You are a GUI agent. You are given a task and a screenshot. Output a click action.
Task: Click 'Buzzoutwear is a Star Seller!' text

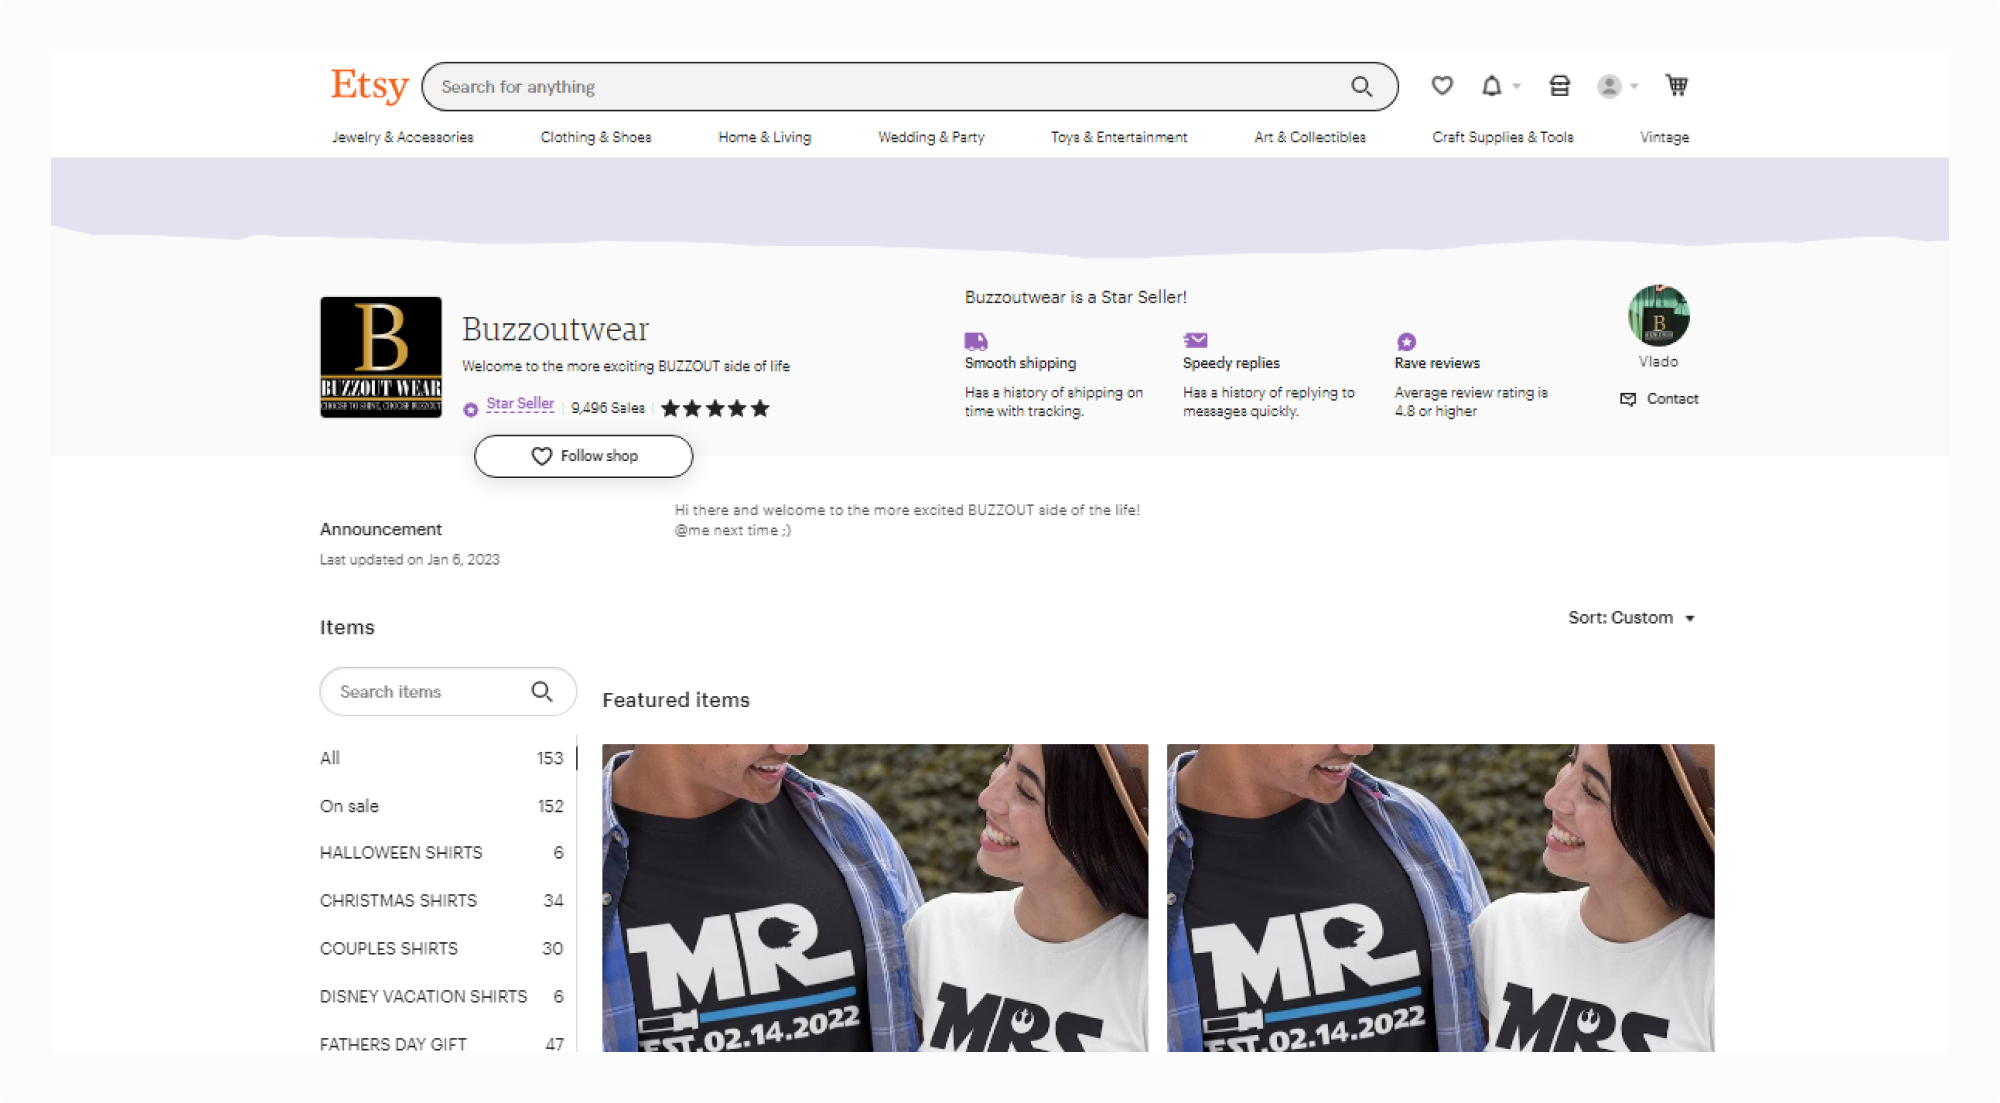click(x=1075, y=297)
